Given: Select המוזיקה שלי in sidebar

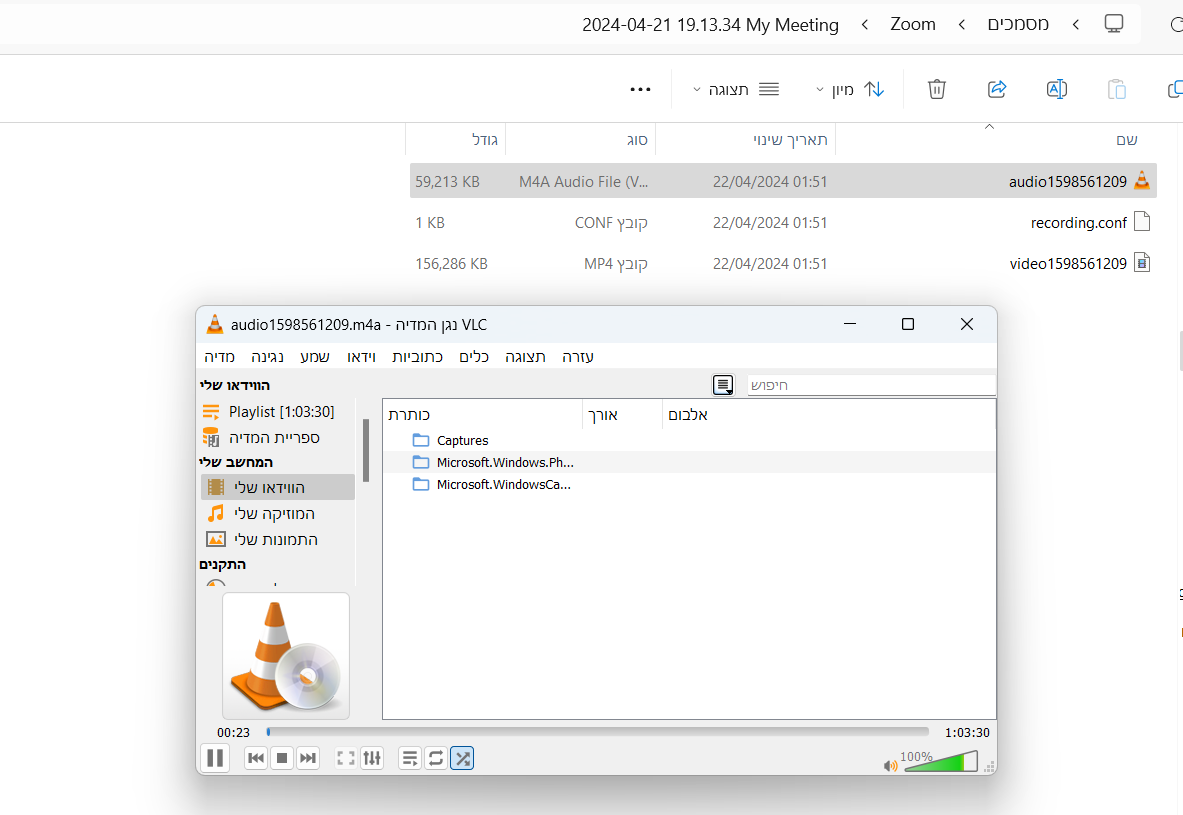Looking at the screenshot, I should coord(278,514).
